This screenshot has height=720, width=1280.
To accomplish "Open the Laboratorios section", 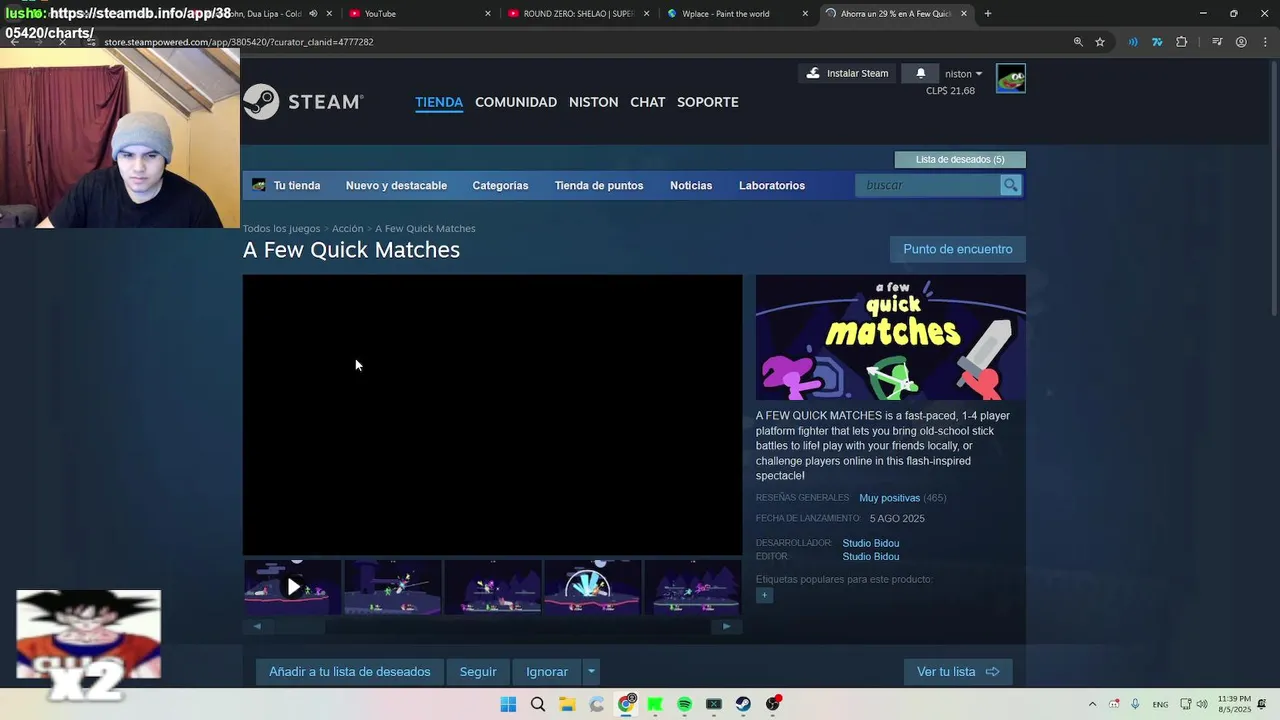I will tap(772, 185).
